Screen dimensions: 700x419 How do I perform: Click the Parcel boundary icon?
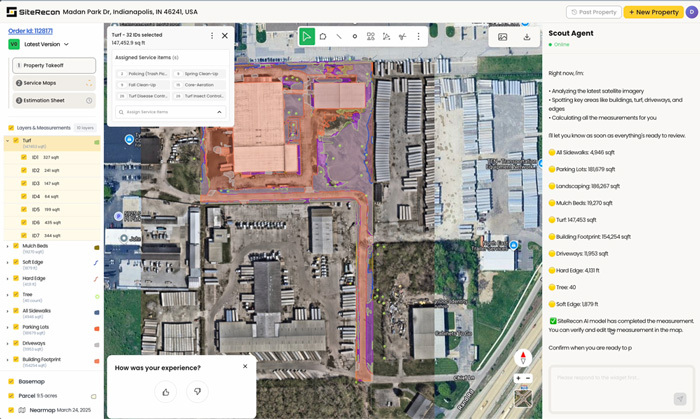(x=94, y=396)
